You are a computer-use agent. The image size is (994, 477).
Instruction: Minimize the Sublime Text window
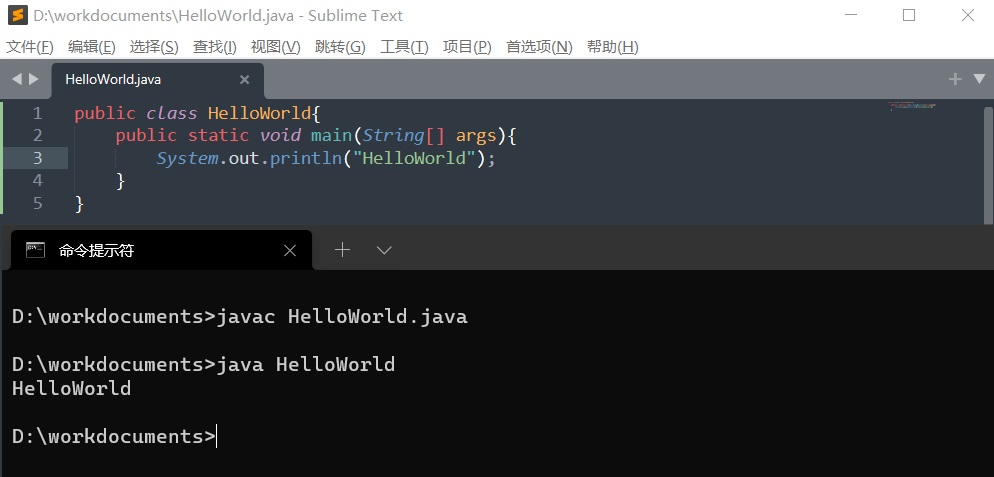851,16
